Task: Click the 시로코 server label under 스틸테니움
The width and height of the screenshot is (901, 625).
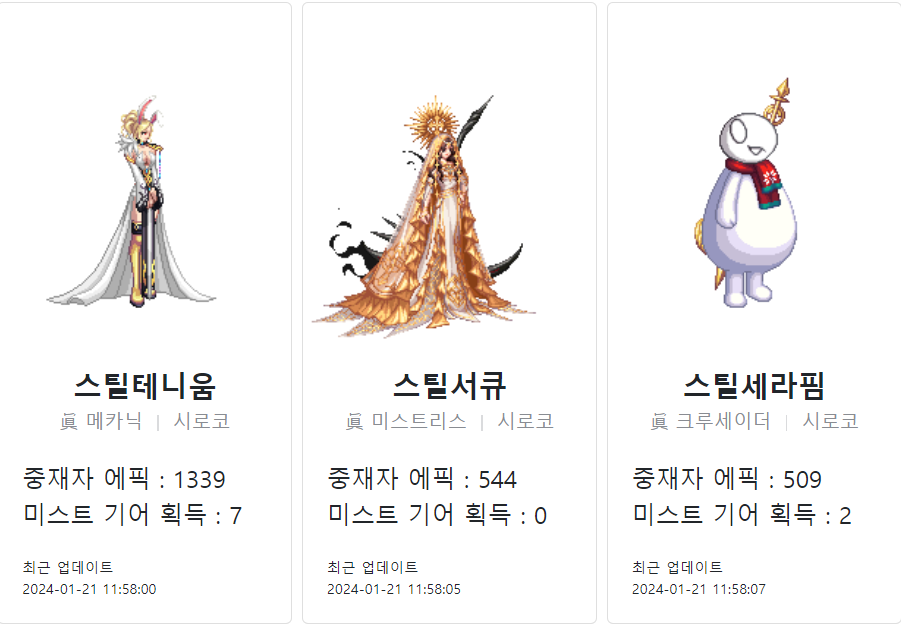Action: click(202, 421)
